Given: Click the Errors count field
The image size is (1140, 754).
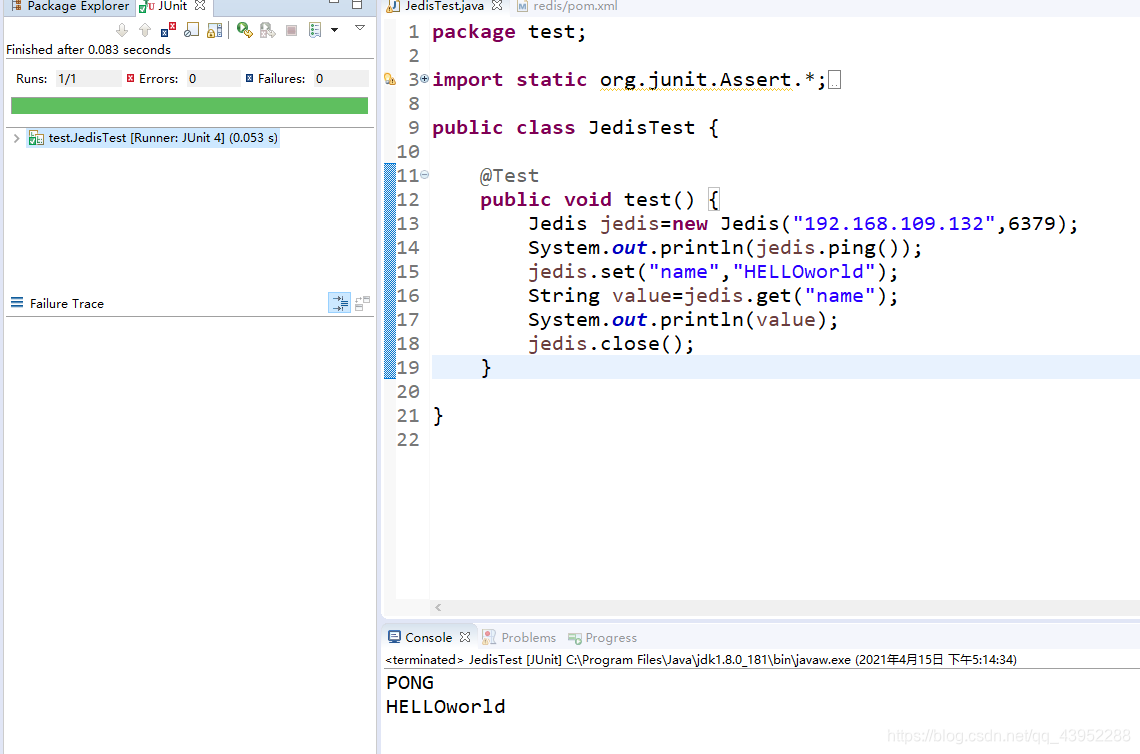Looking at the screenshot, I should click(x=212, y=79).
